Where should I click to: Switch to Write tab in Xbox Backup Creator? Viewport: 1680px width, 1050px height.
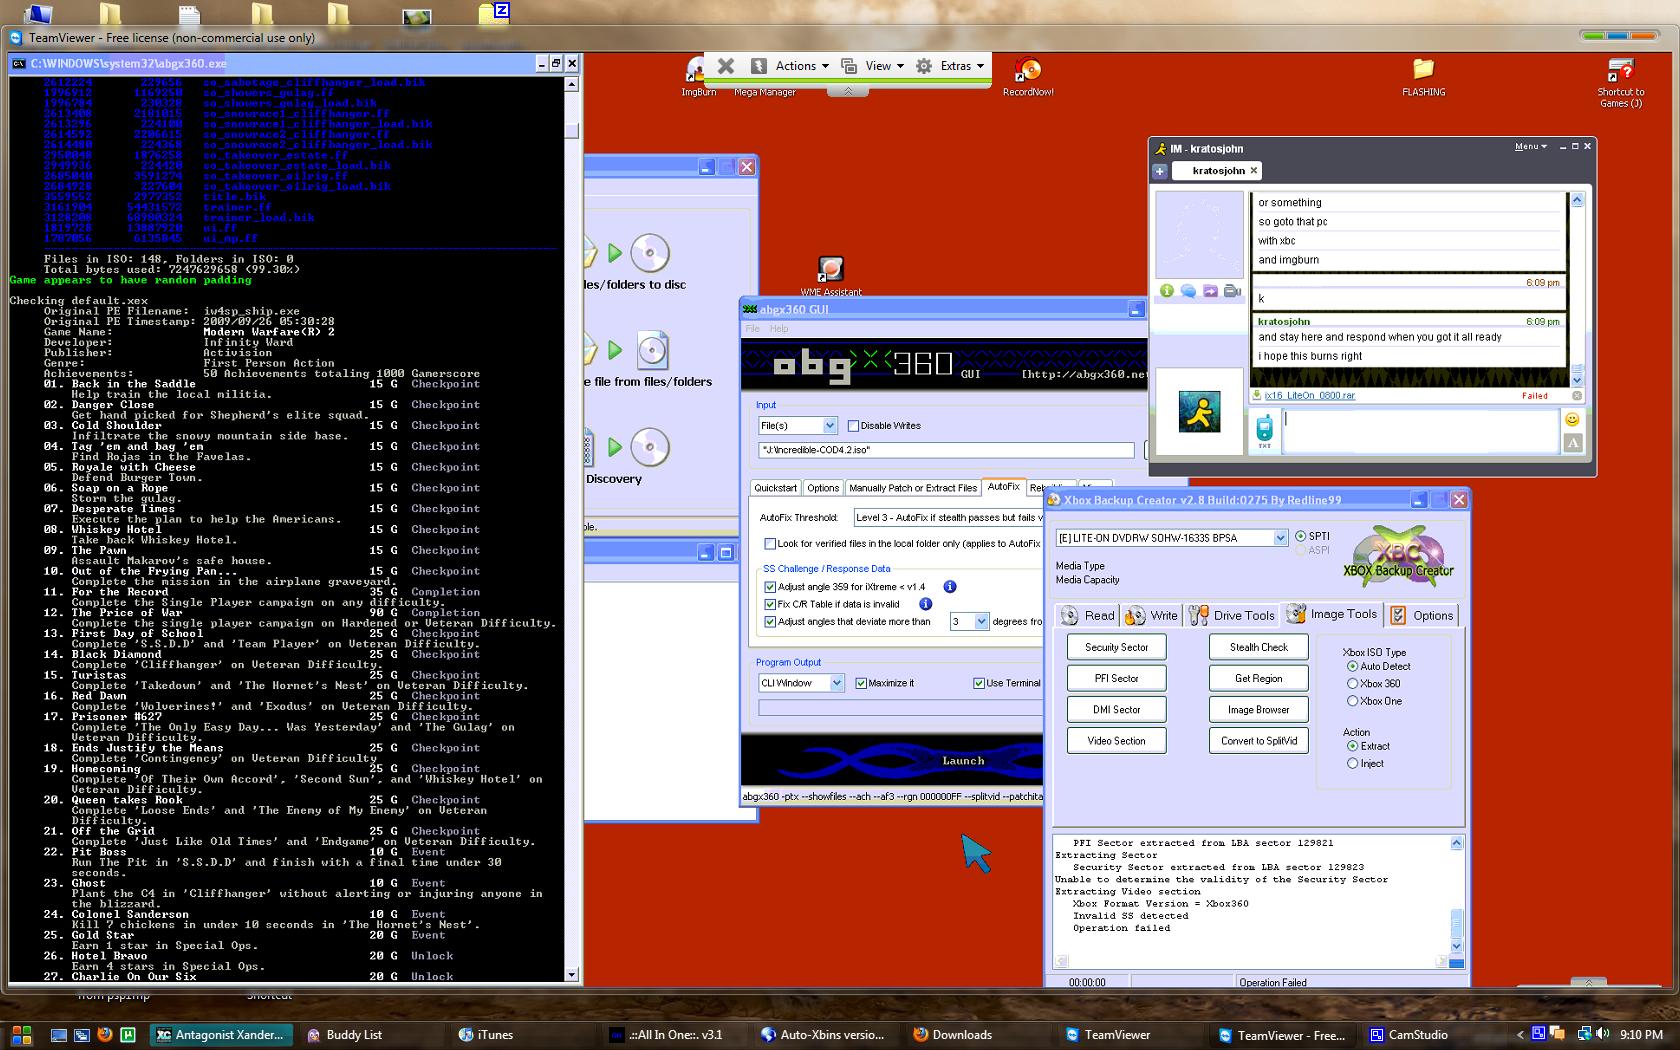1151,616
